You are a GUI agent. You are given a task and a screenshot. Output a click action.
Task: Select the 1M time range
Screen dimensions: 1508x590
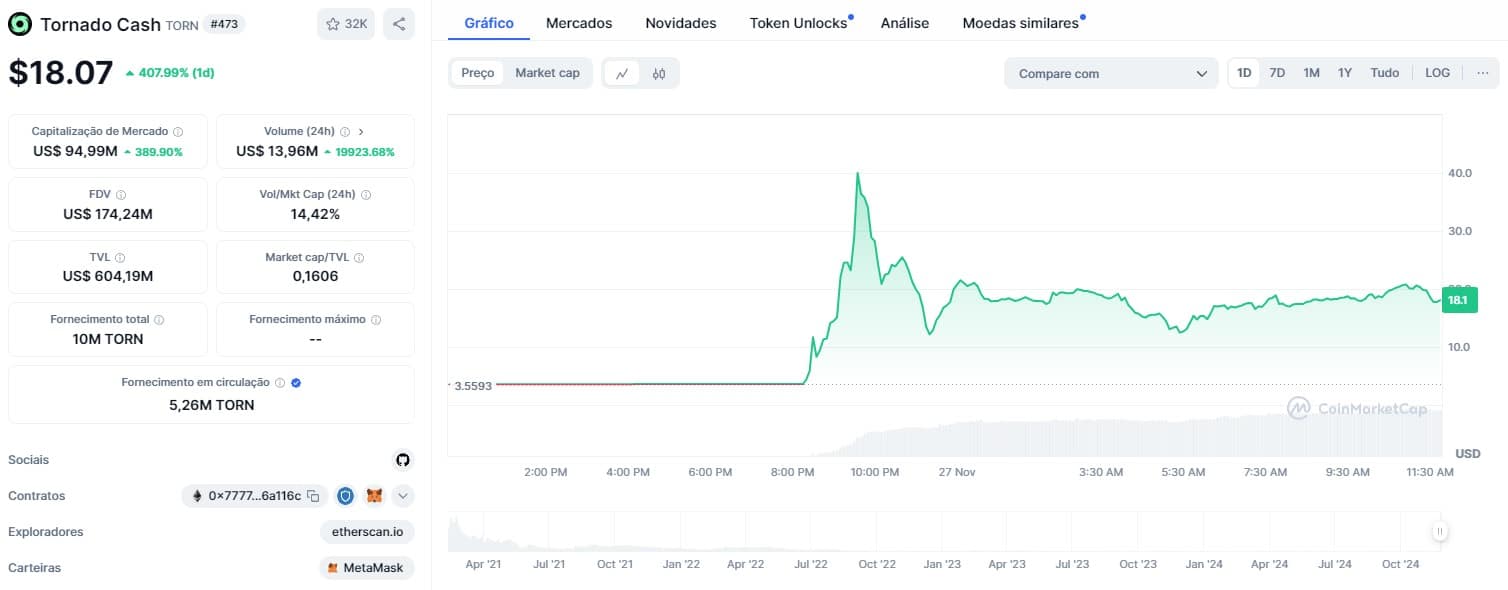(1311, 73)
